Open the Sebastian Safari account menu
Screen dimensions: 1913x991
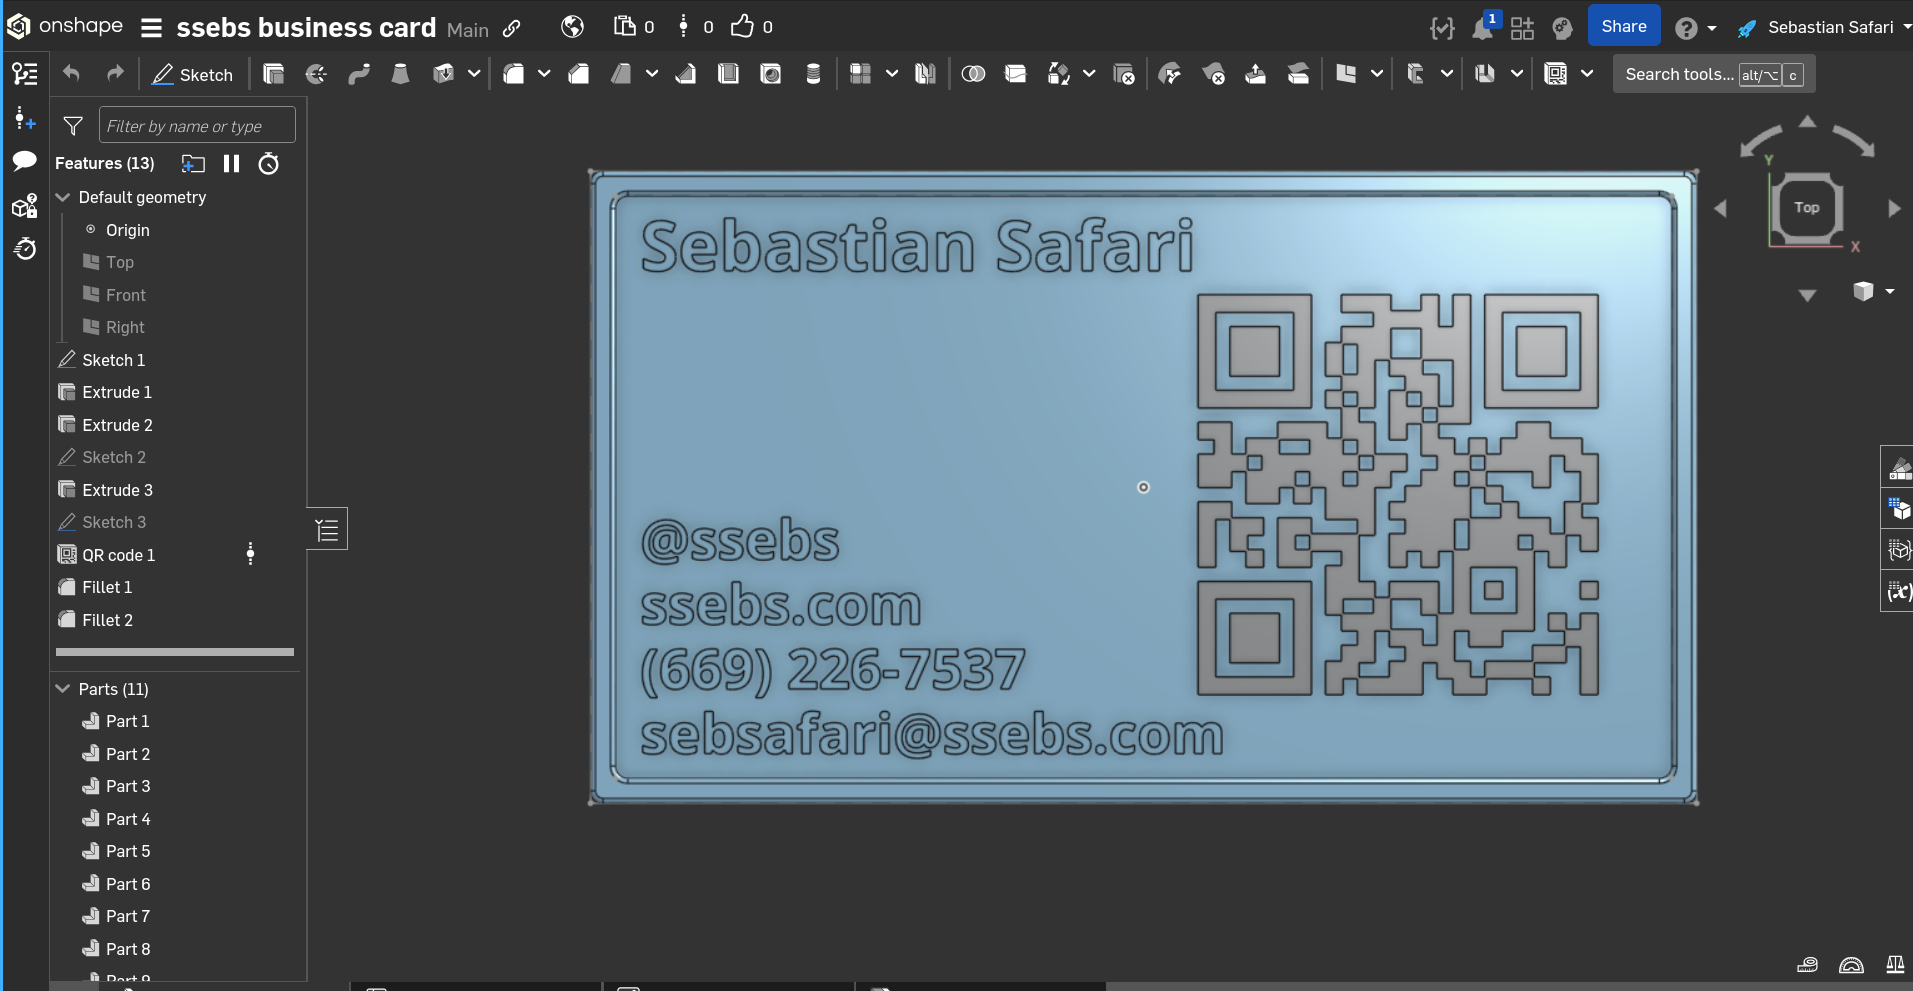pyautogui.click(x=1824, y=28)
